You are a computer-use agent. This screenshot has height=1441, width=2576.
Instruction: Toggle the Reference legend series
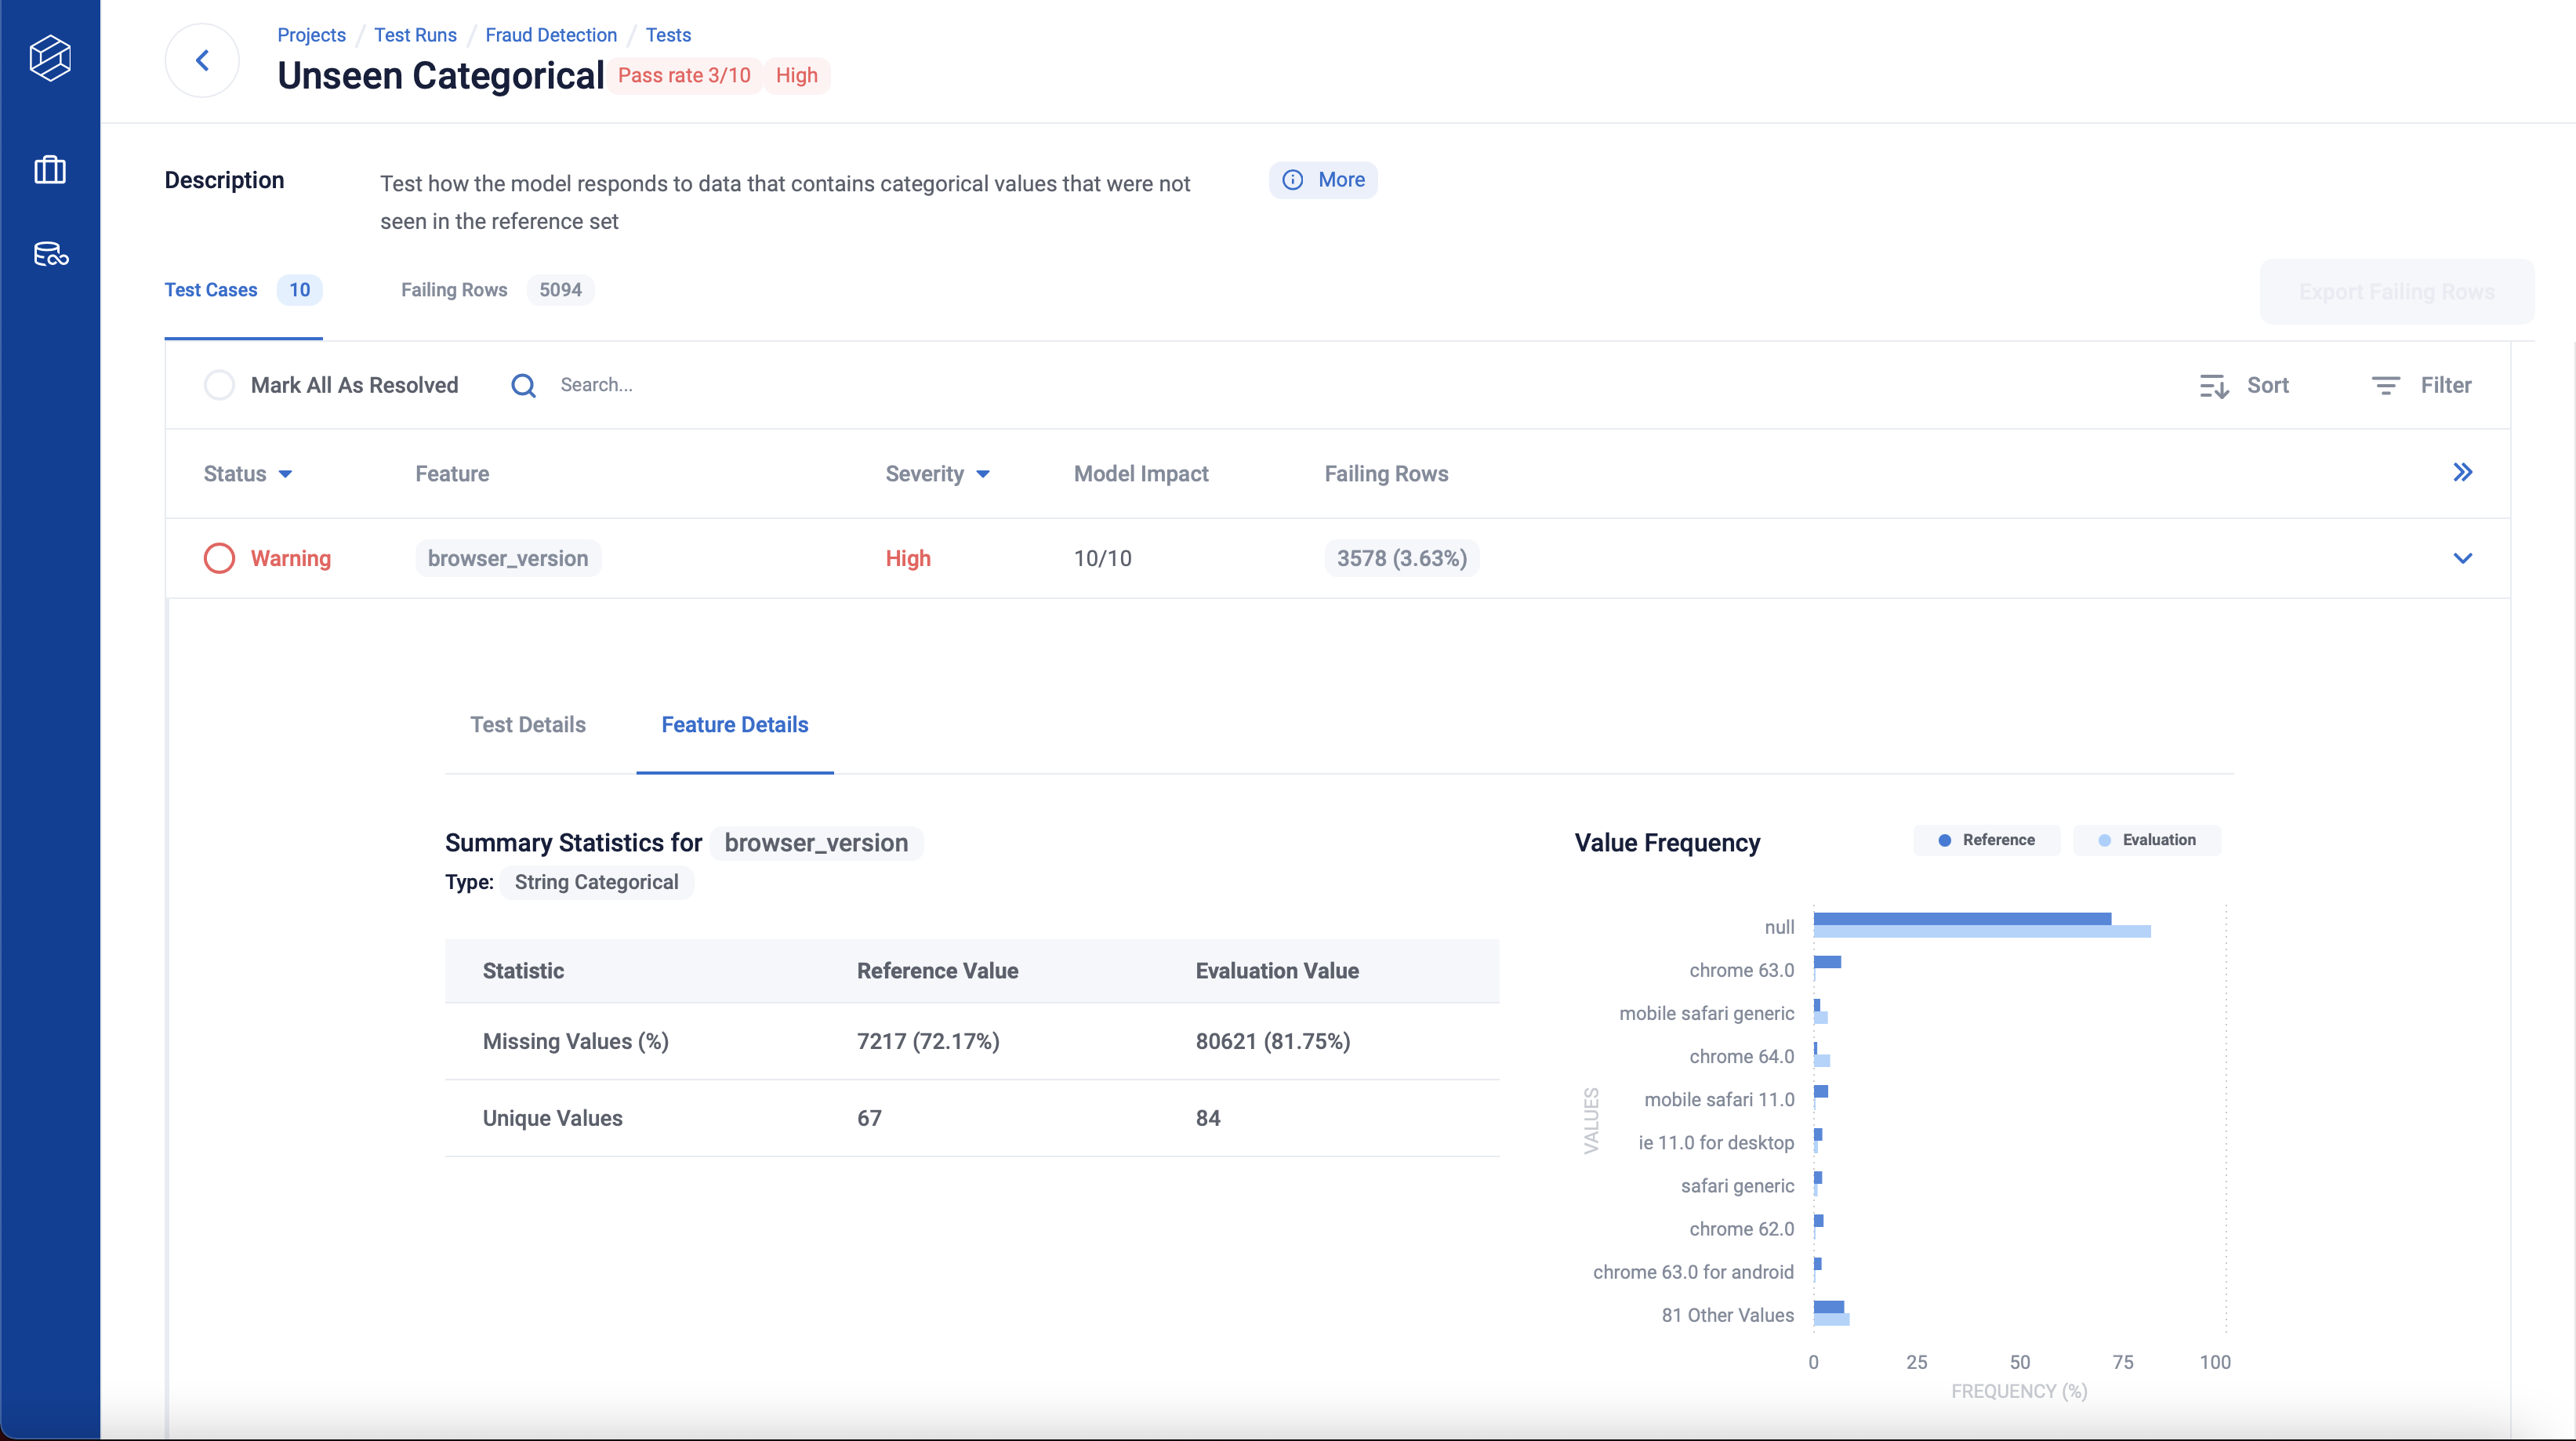click(1987, 840)
